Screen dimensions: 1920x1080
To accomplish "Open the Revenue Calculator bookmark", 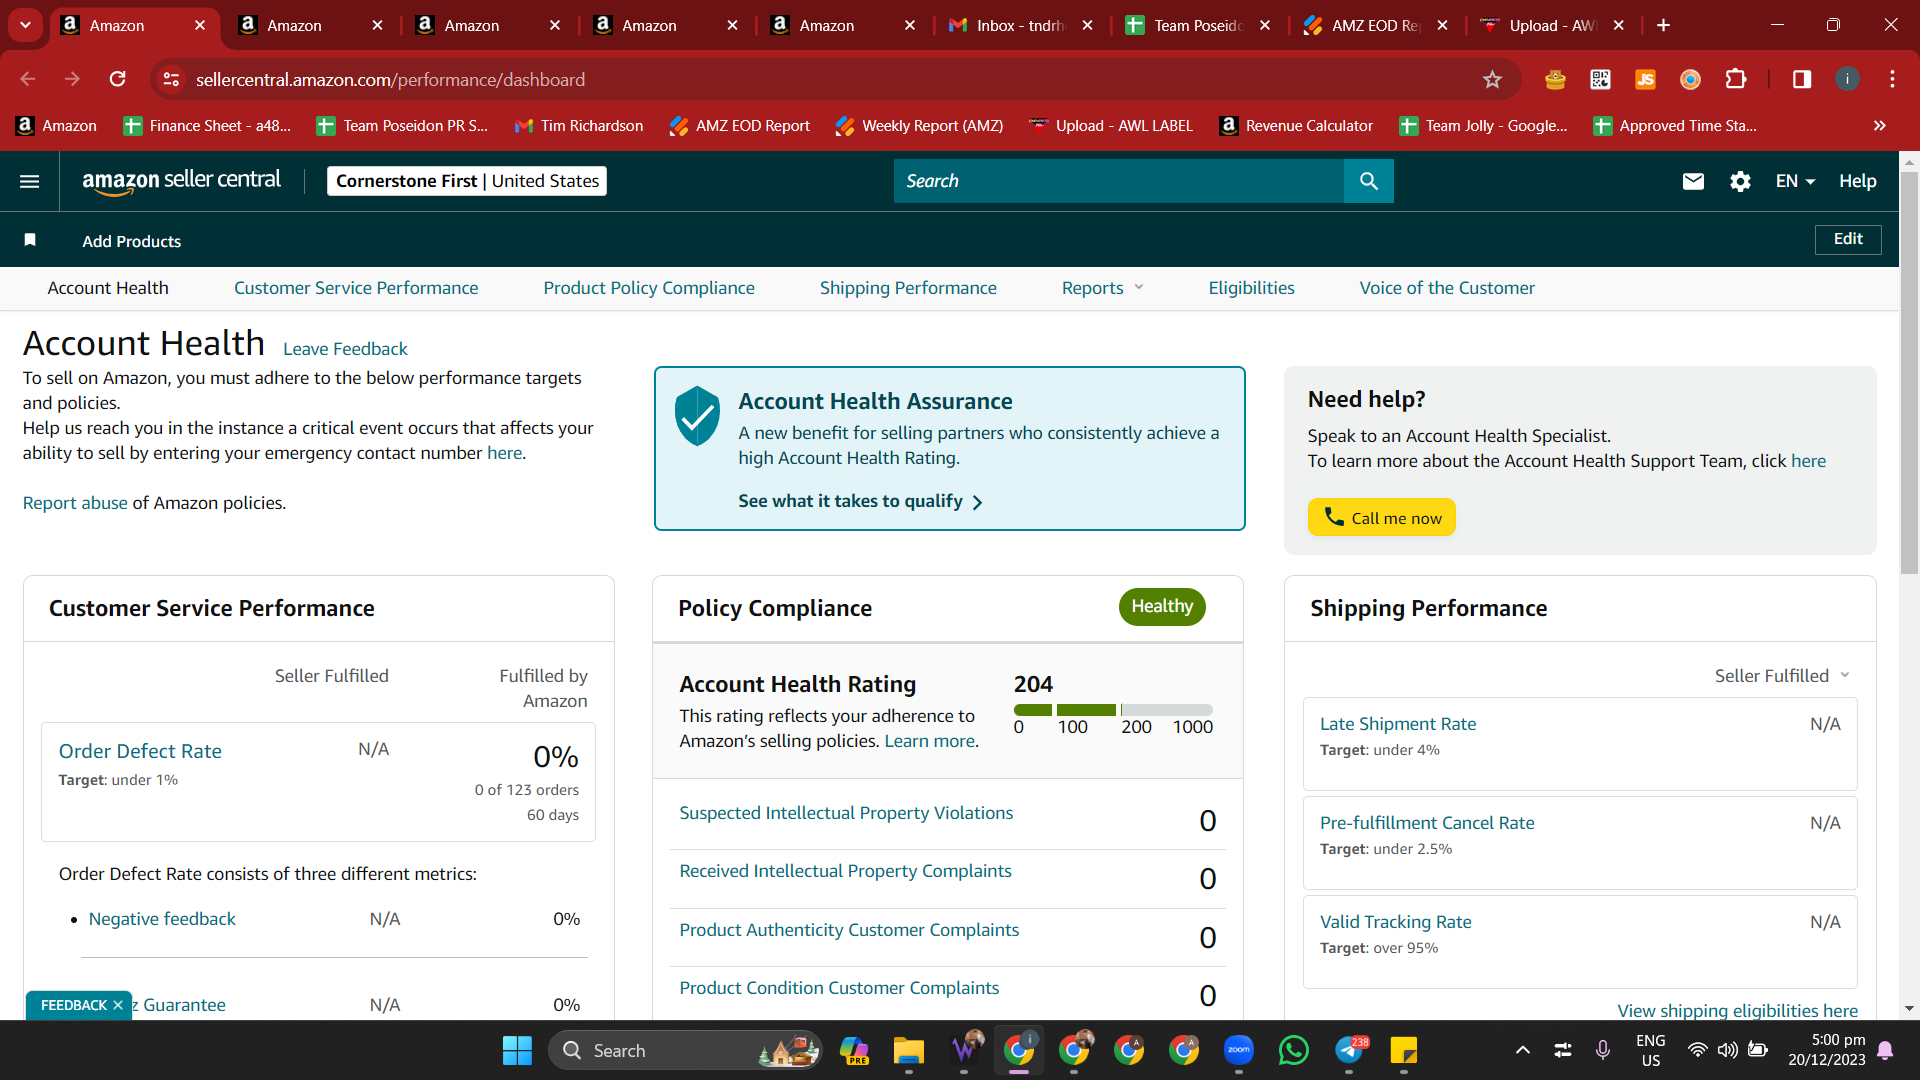I will (x=1296, y=125).
